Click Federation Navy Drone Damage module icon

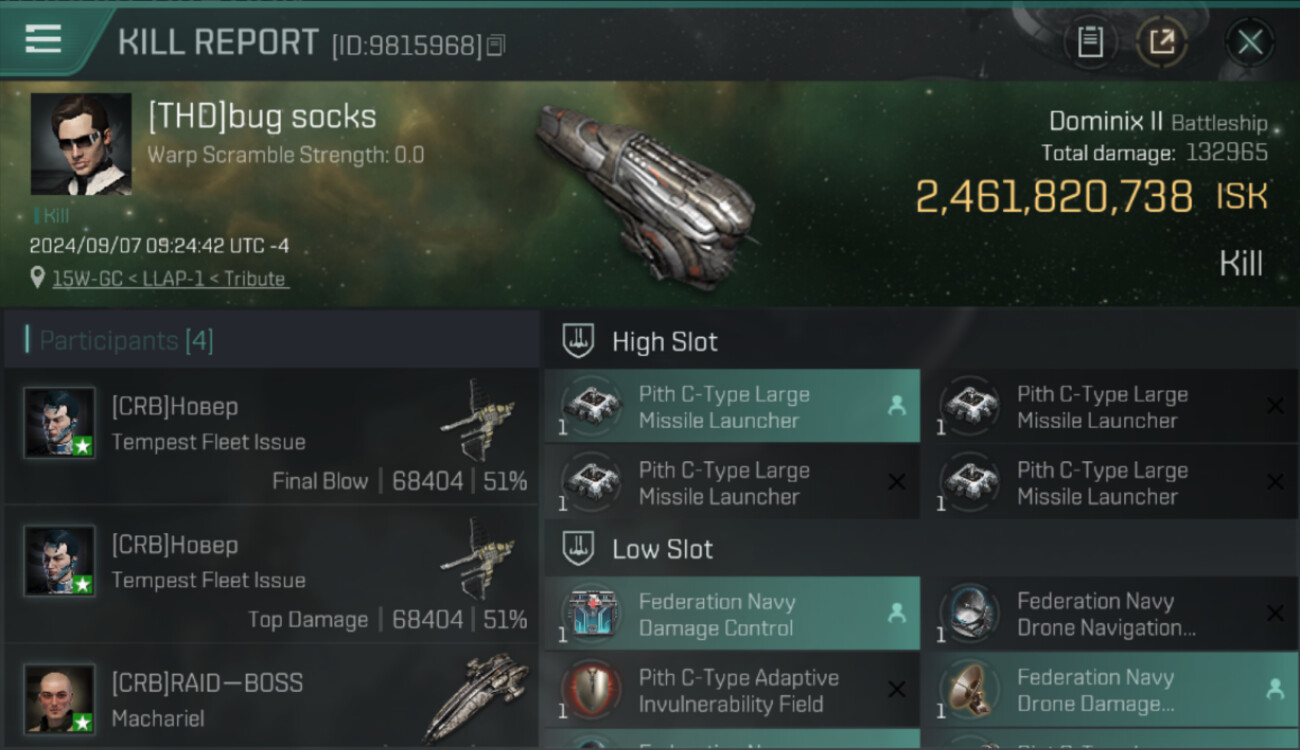970,689
